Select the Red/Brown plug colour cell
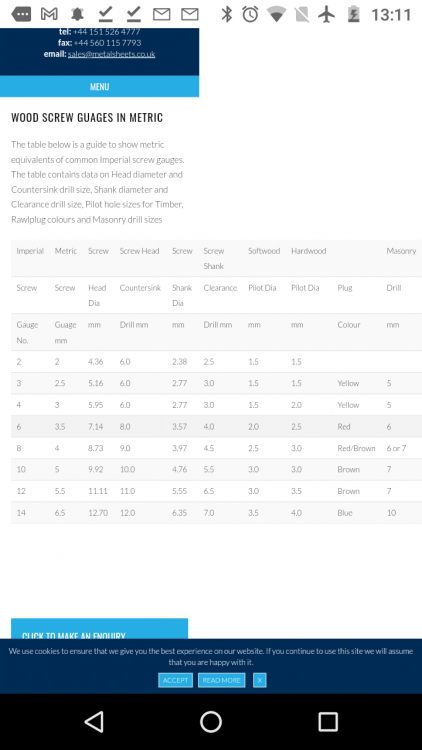The width and height of the screenshot is (422, 750). [356, 448]
